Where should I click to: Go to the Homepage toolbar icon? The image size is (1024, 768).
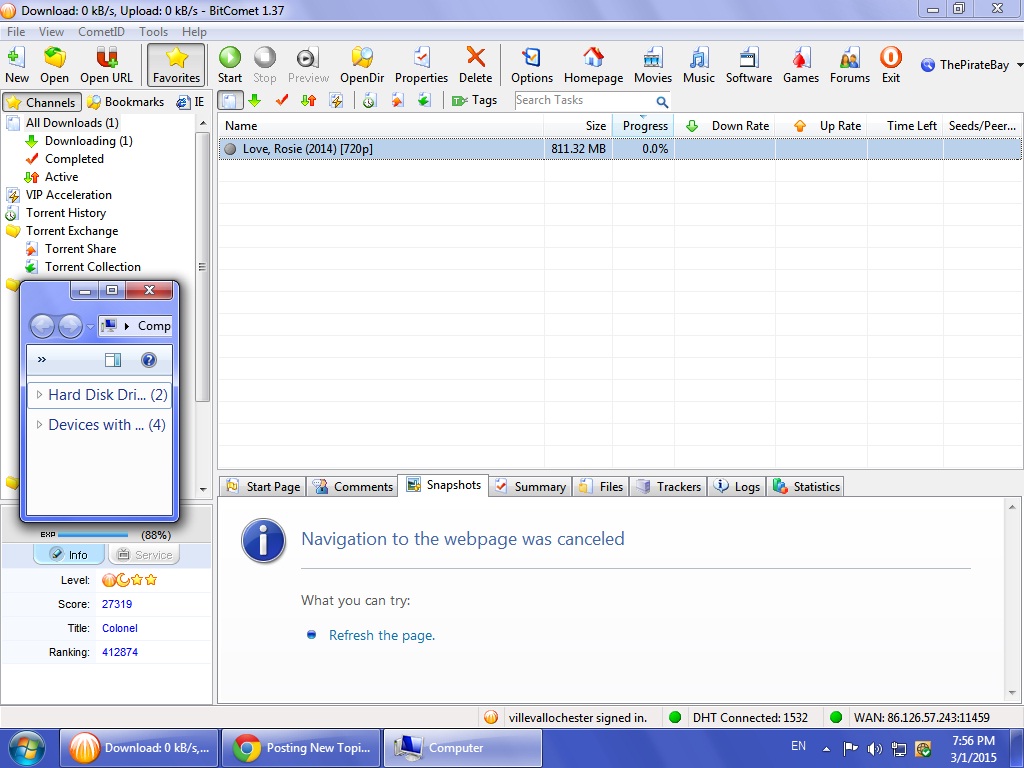point(594,65)
